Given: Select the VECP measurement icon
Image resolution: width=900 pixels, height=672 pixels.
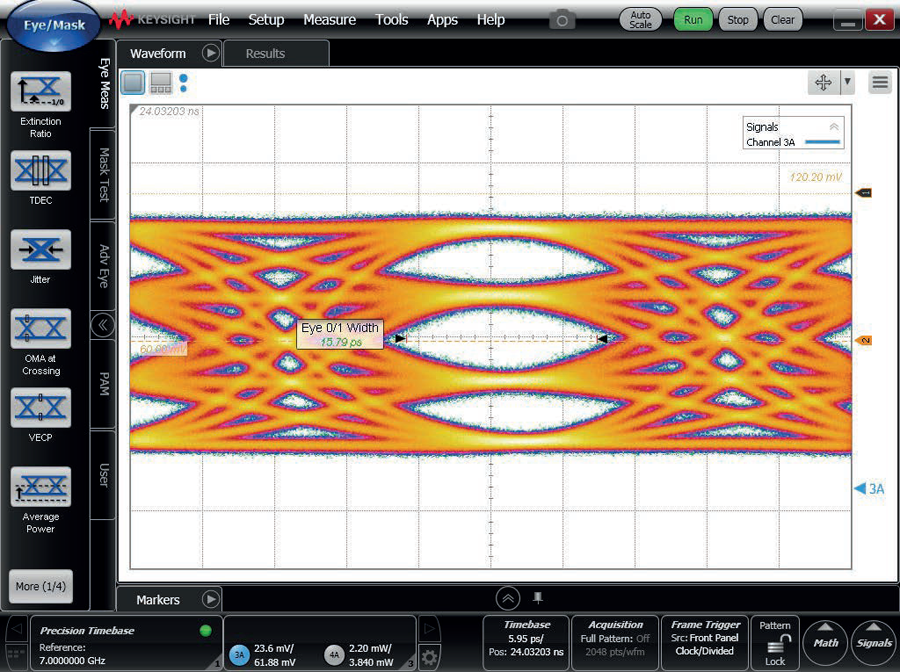Looking at the screenshot, I should point(41,408).
